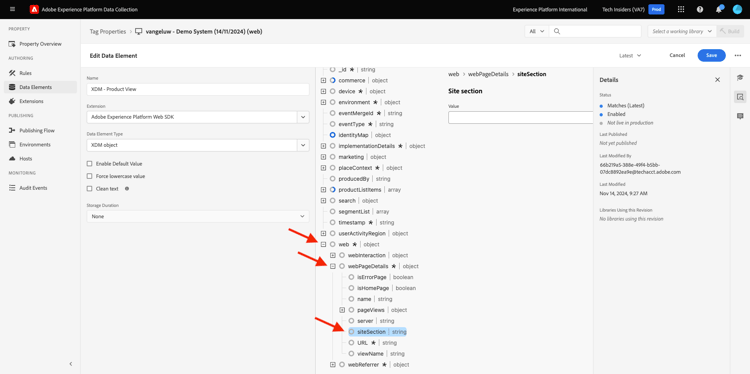Screen dimensions: 750x374
Task: Cancel editing the data element
Action: [x=677, y=55]
